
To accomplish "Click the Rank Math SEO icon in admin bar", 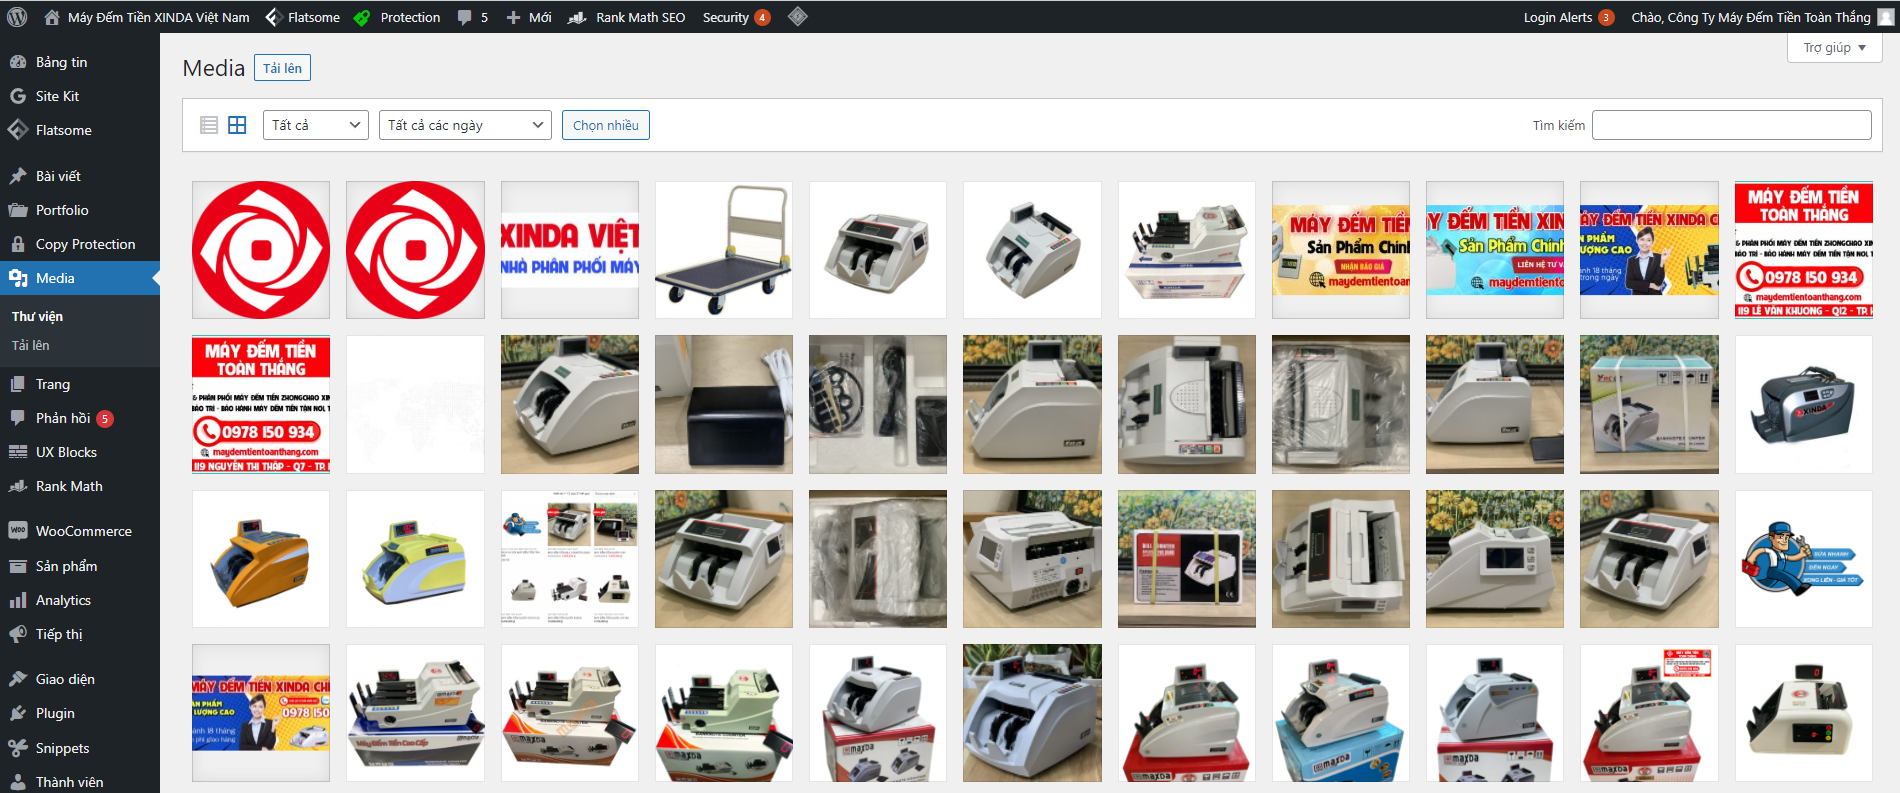I will tap(577, 17).
